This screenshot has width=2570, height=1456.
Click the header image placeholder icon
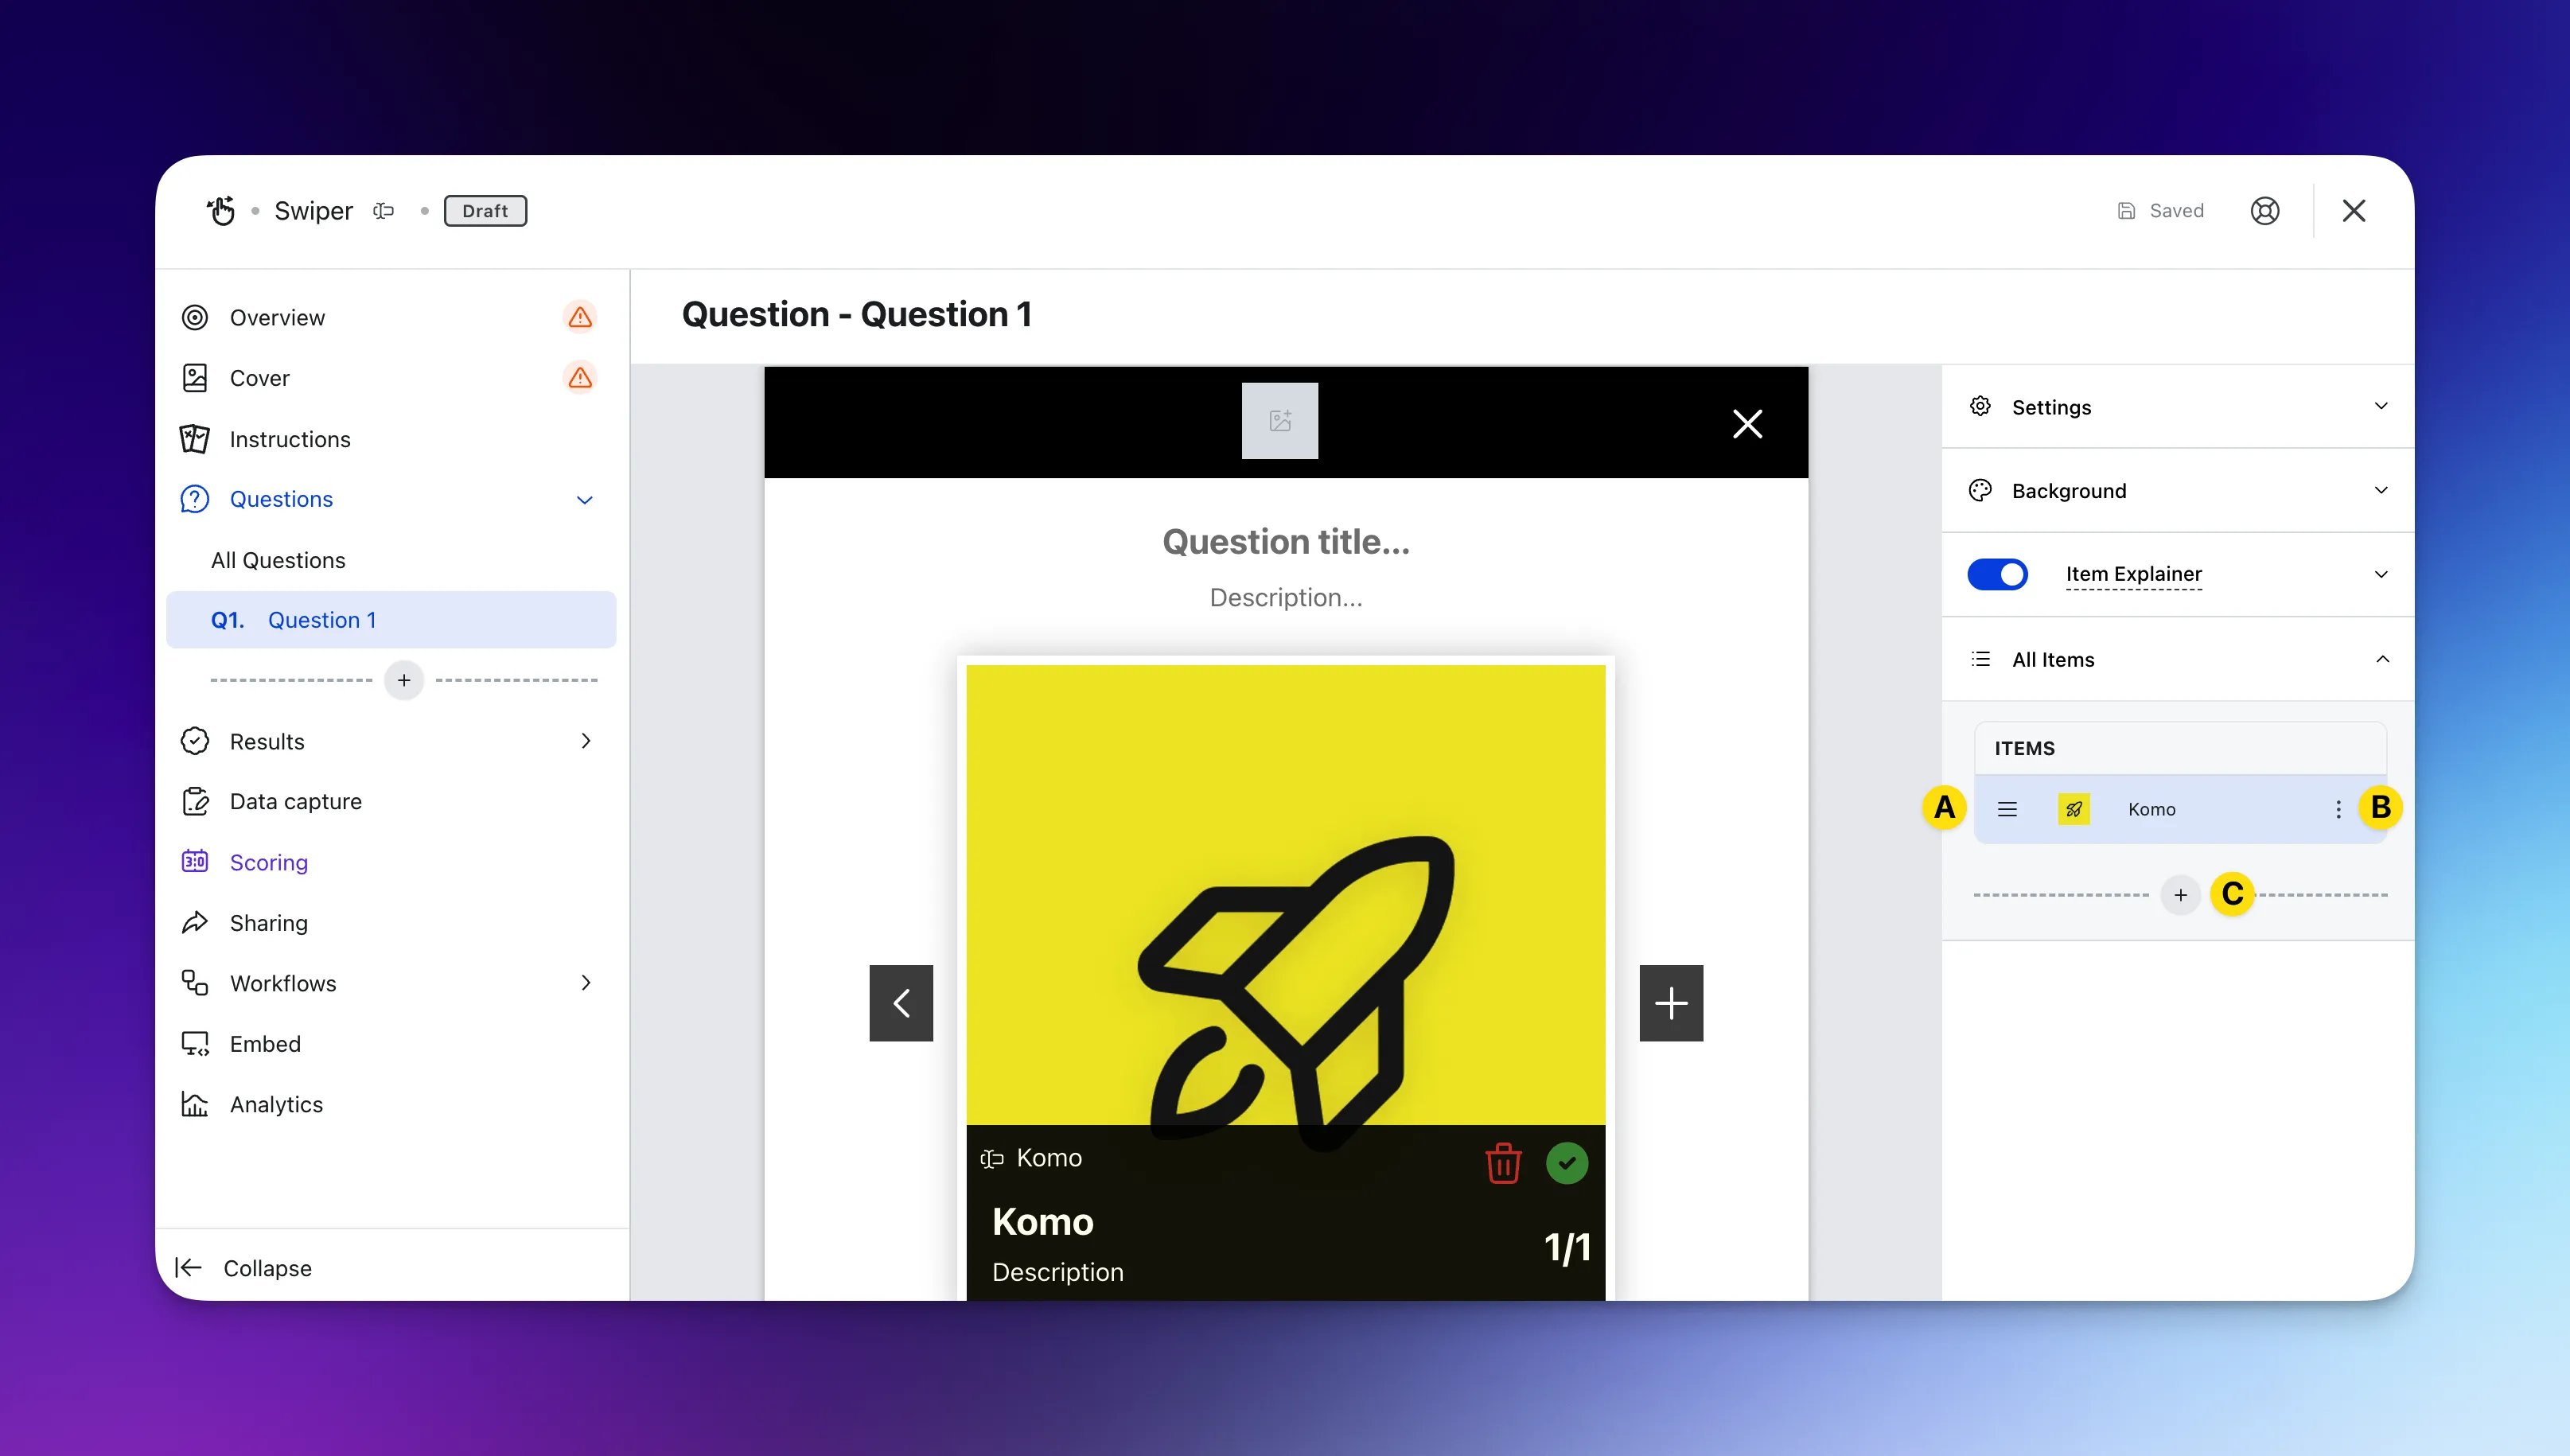coord(1280,421)
